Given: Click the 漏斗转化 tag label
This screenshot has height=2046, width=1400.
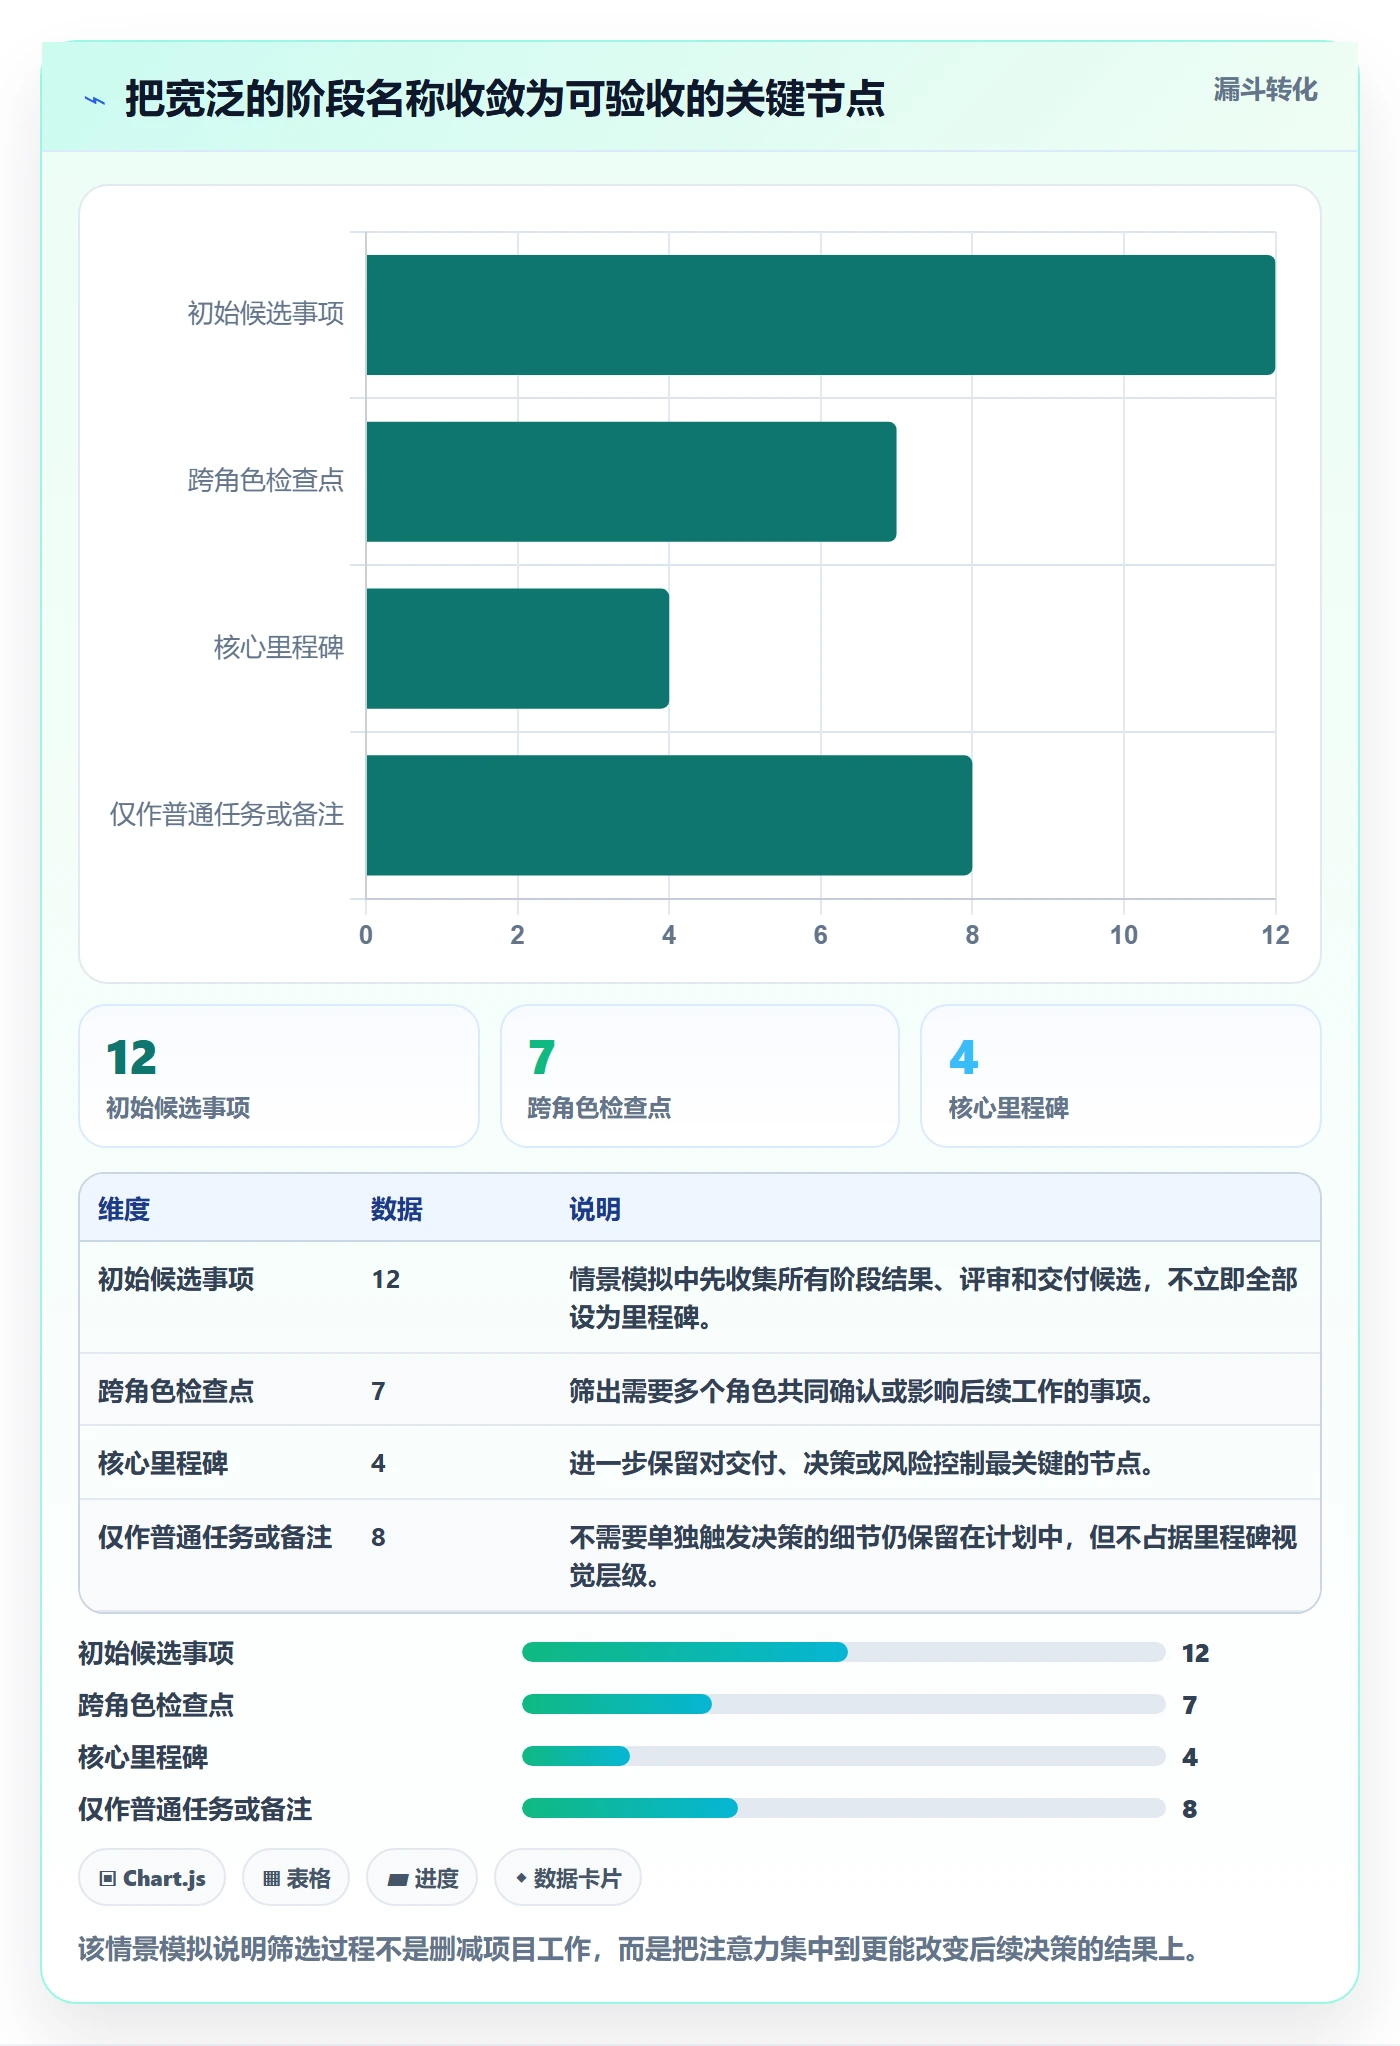Looking at the screenshot, I should click(x=1265, y=90).
